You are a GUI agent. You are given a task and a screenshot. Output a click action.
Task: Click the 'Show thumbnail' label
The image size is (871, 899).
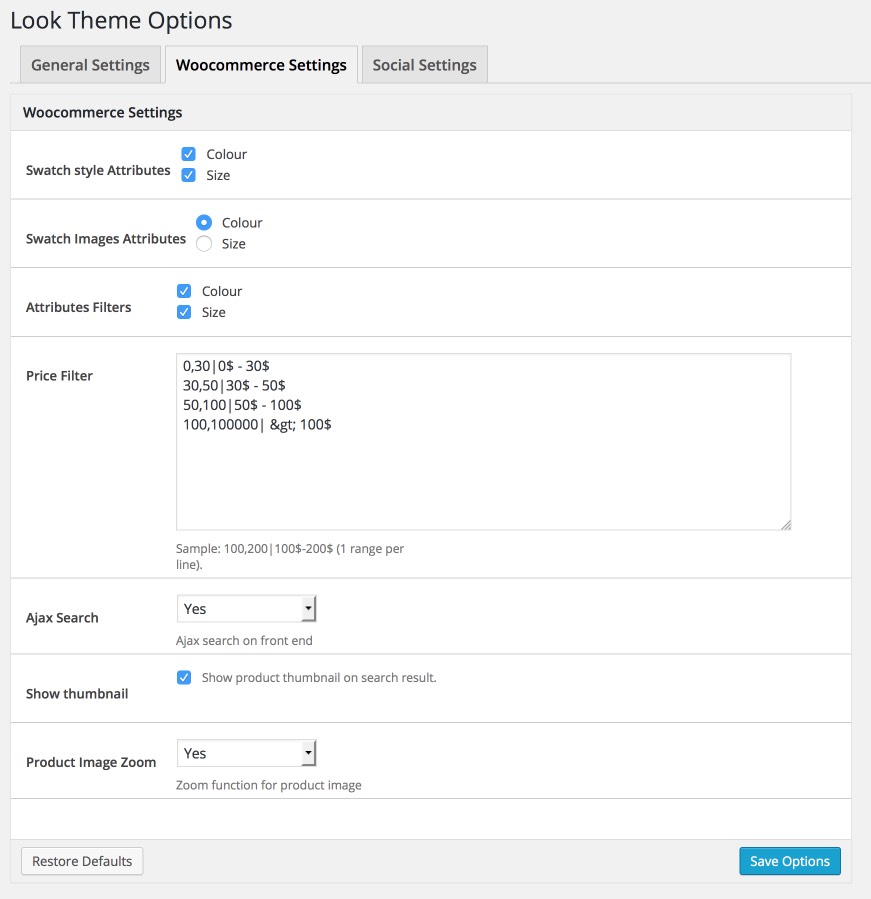[77, 694]
